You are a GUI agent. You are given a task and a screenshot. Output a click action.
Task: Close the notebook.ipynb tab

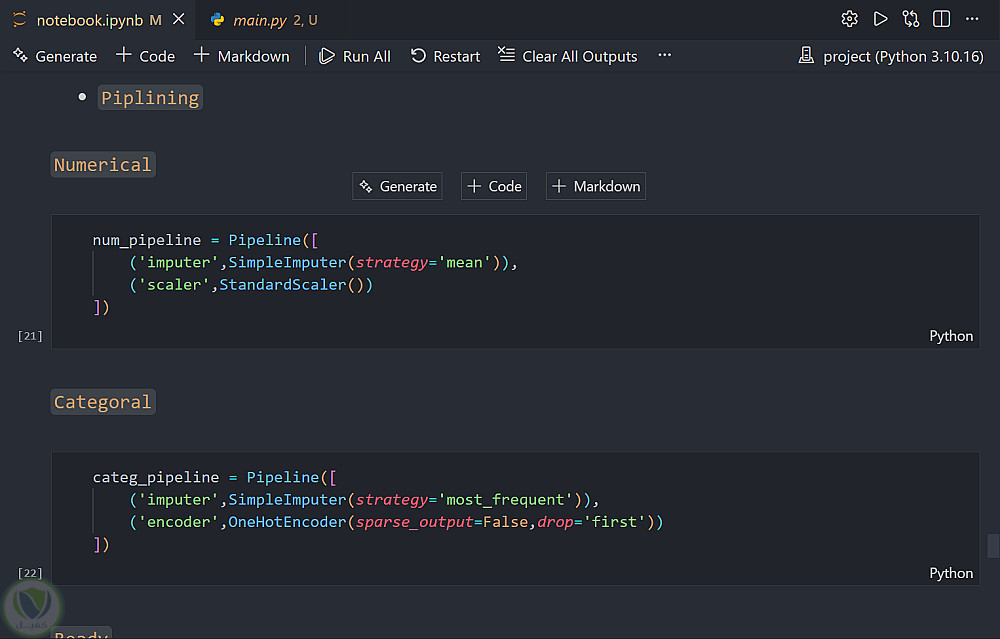(178, 20)
